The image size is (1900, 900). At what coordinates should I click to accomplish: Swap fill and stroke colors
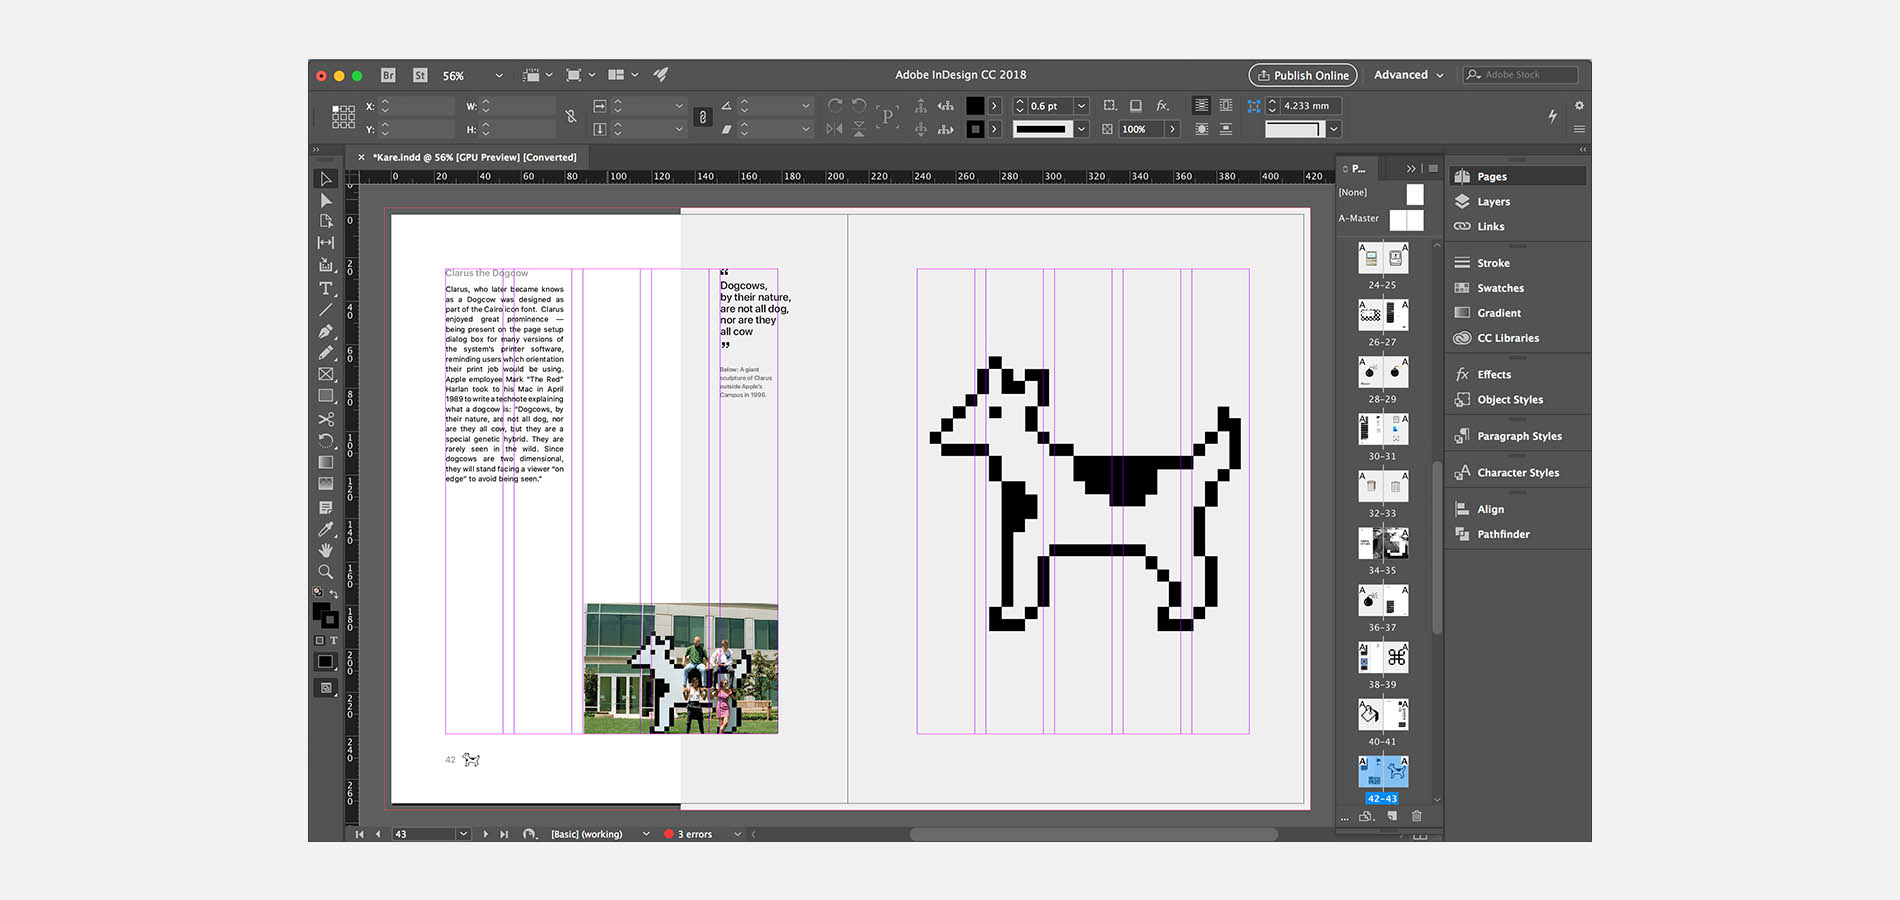coord(333,594)
